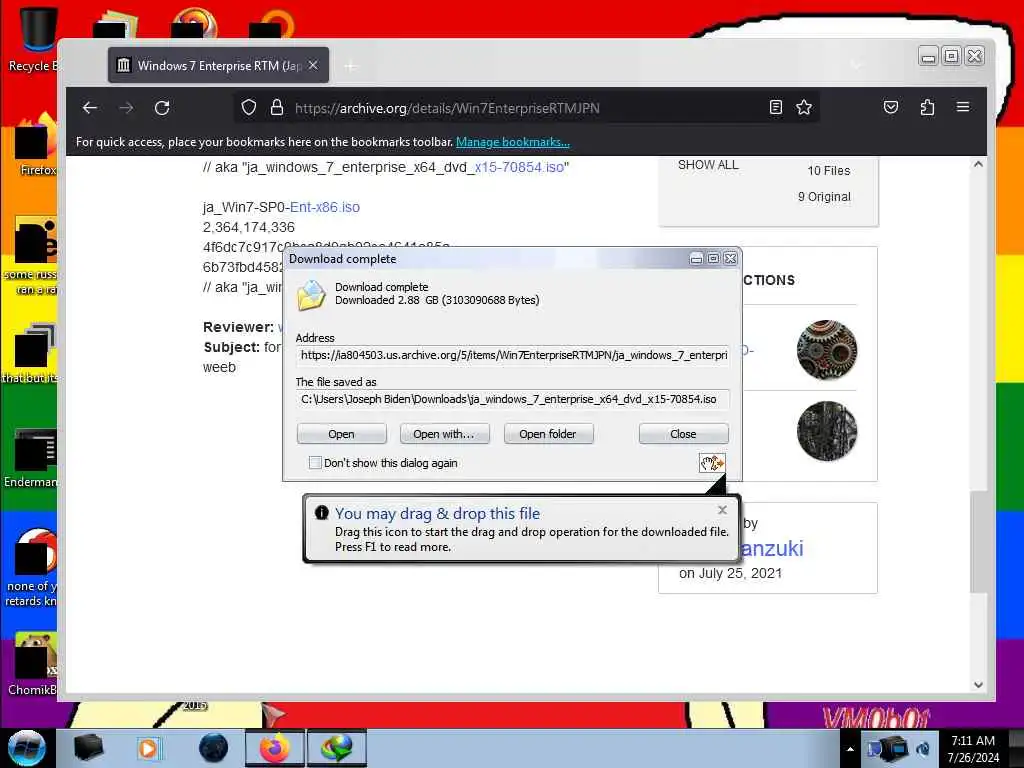Open the tracking protection shield icon
The height and width of the screenshot is (768, 1024).
(249, 107)
